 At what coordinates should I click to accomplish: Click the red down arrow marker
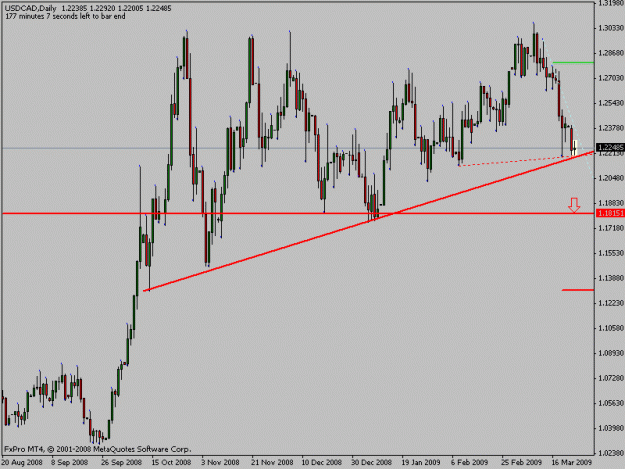pyautogui.click(x=574, y=205)
